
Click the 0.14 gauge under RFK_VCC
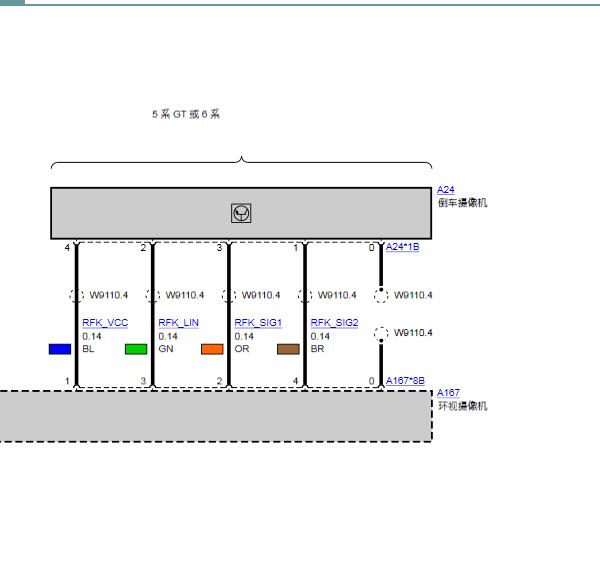pos(92,337)
